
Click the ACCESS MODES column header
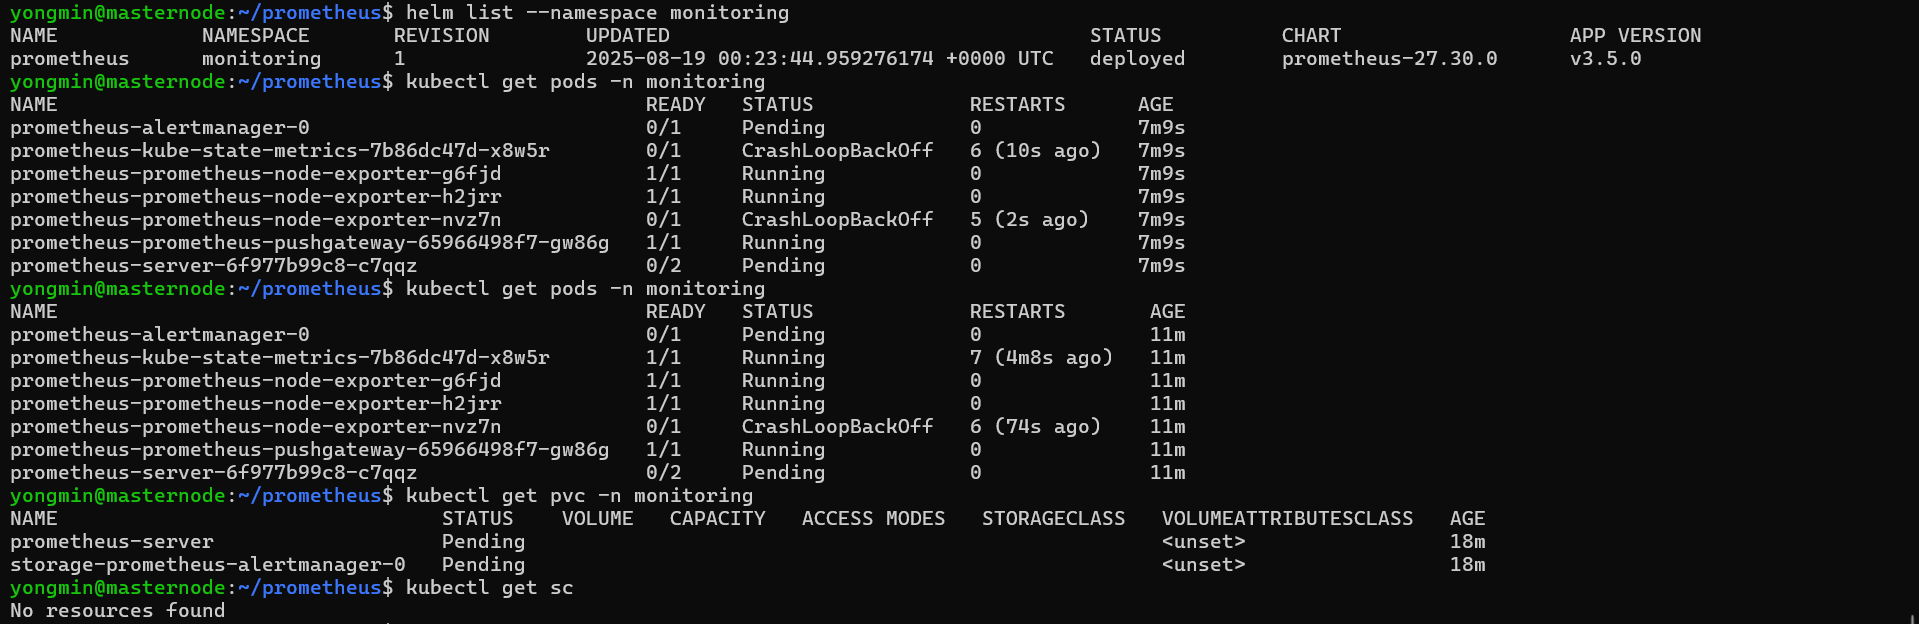click(x=873, y=519)
